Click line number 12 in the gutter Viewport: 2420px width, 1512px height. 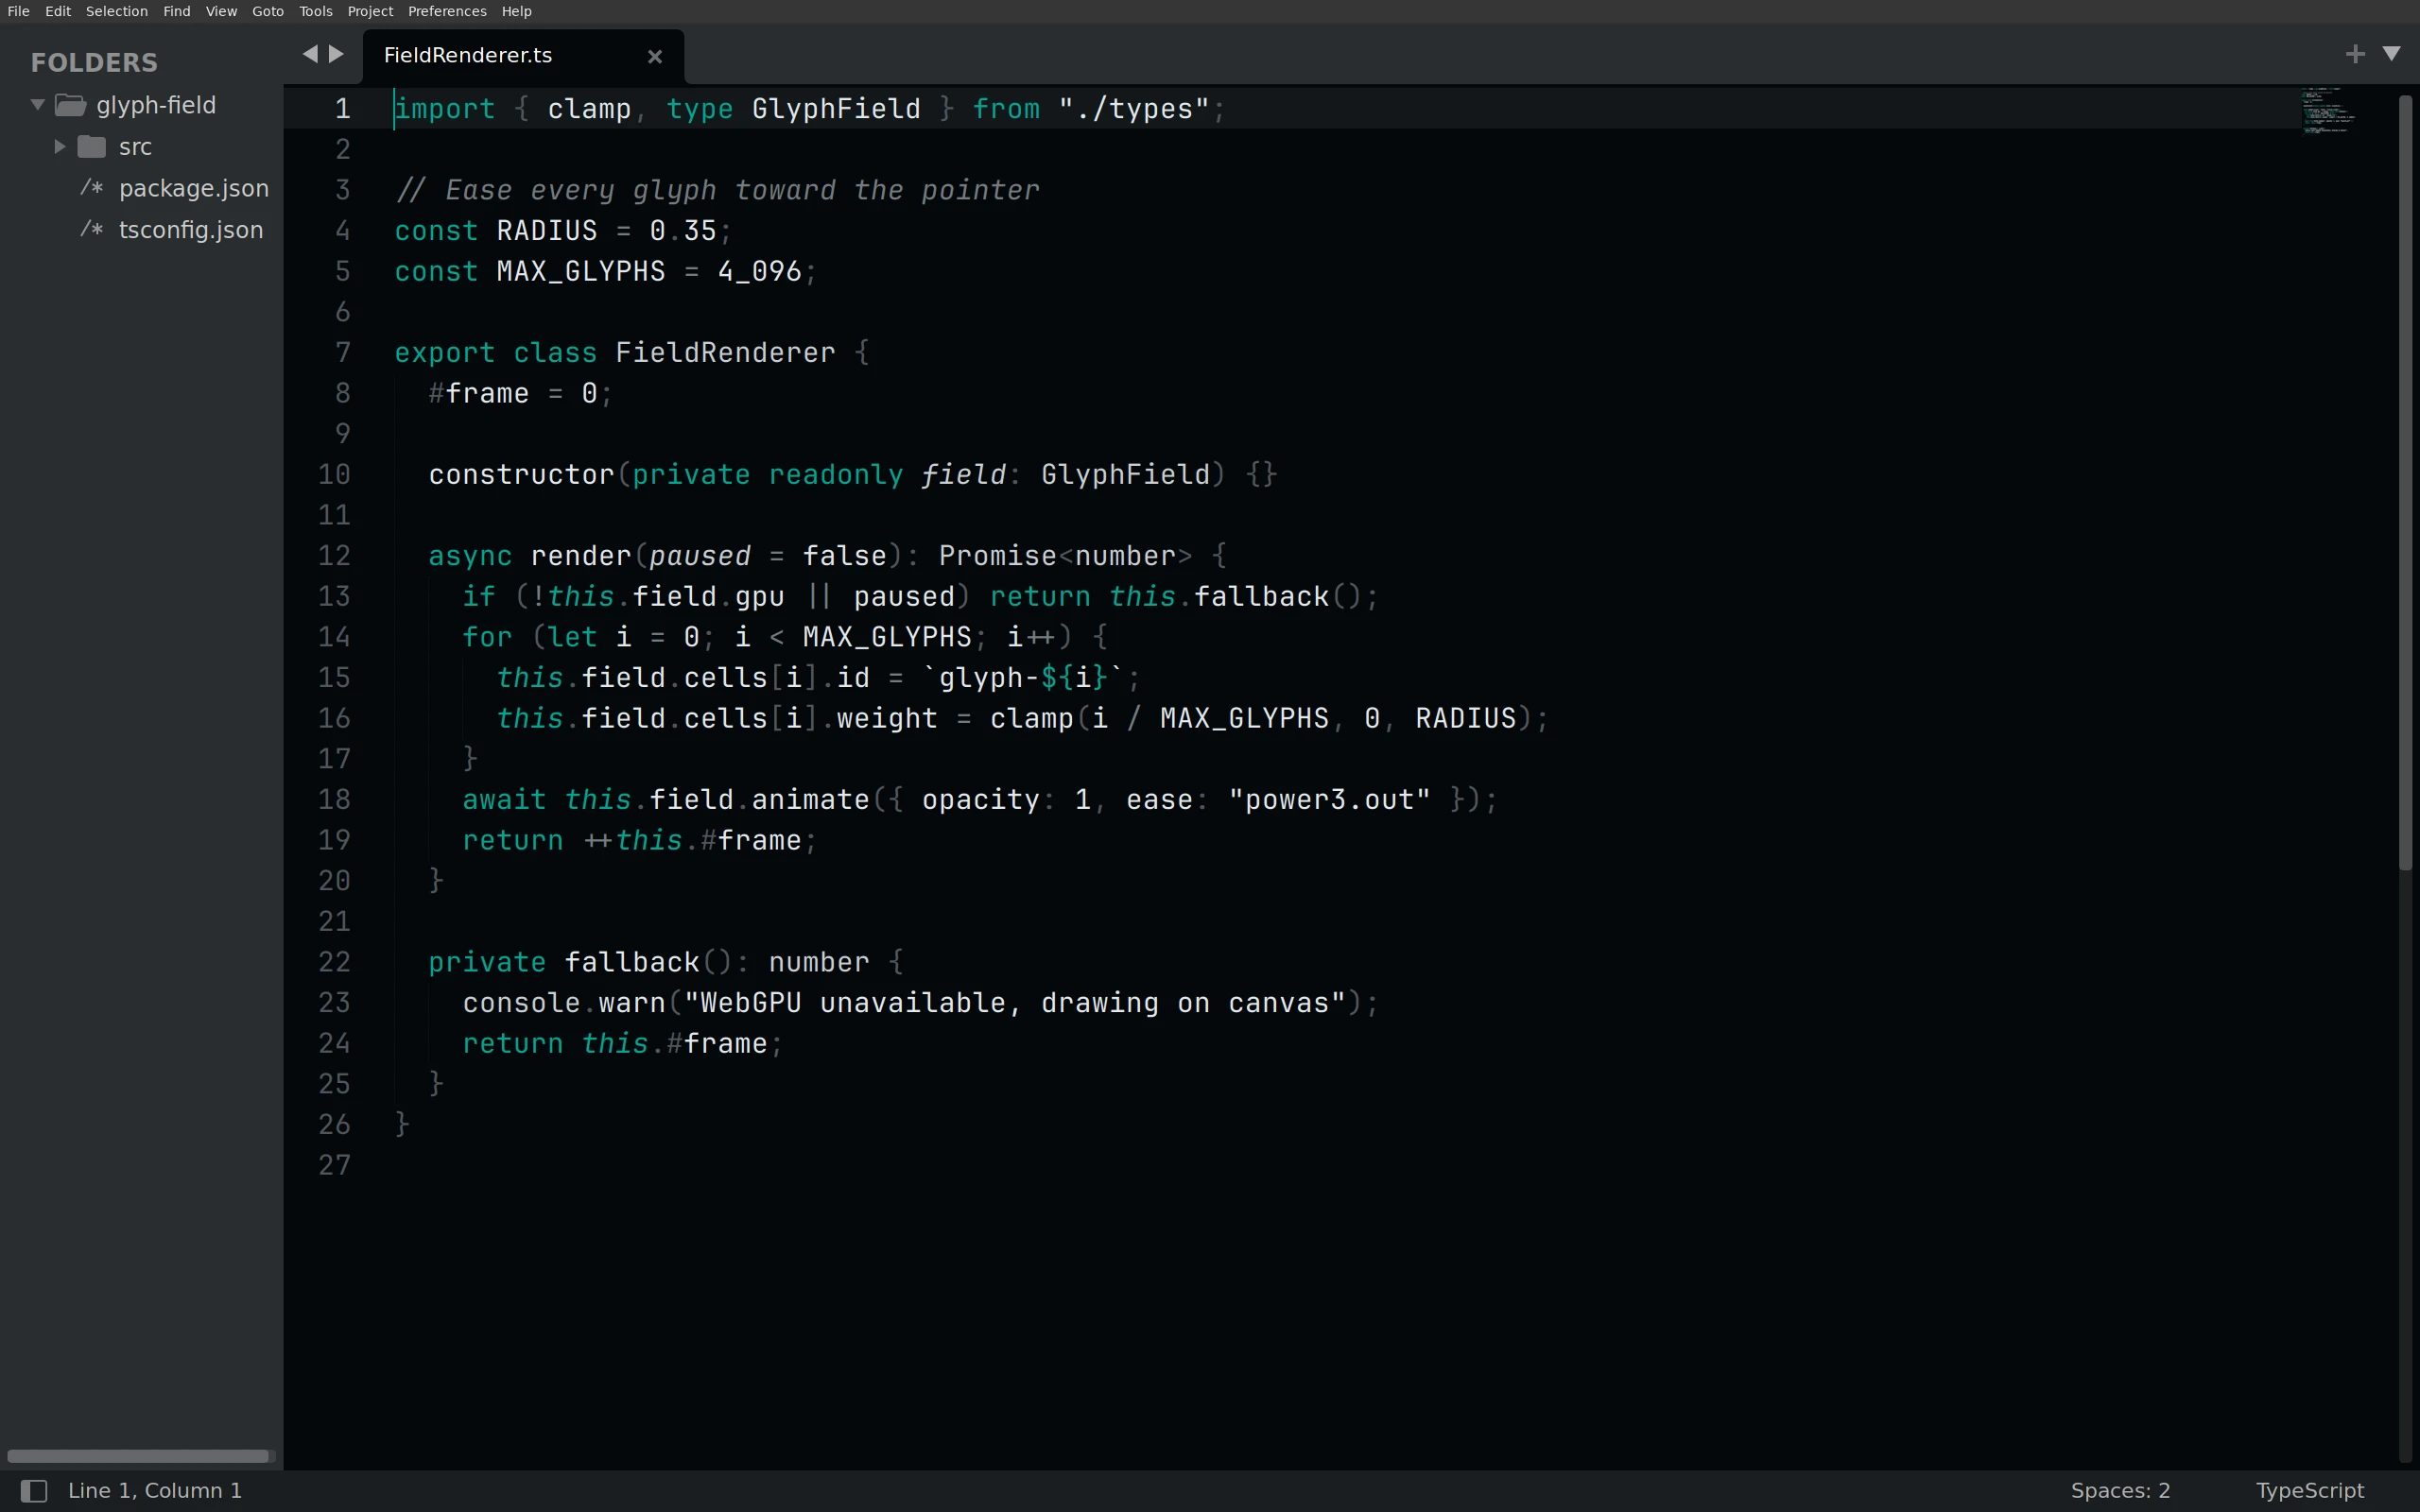[334, 556]
